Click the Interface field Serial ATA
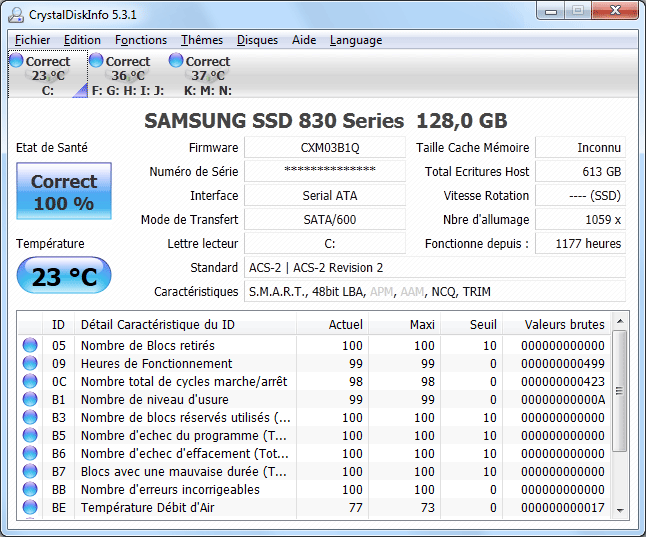This screenshot has width=646, height=537. [x=325, y=195]
